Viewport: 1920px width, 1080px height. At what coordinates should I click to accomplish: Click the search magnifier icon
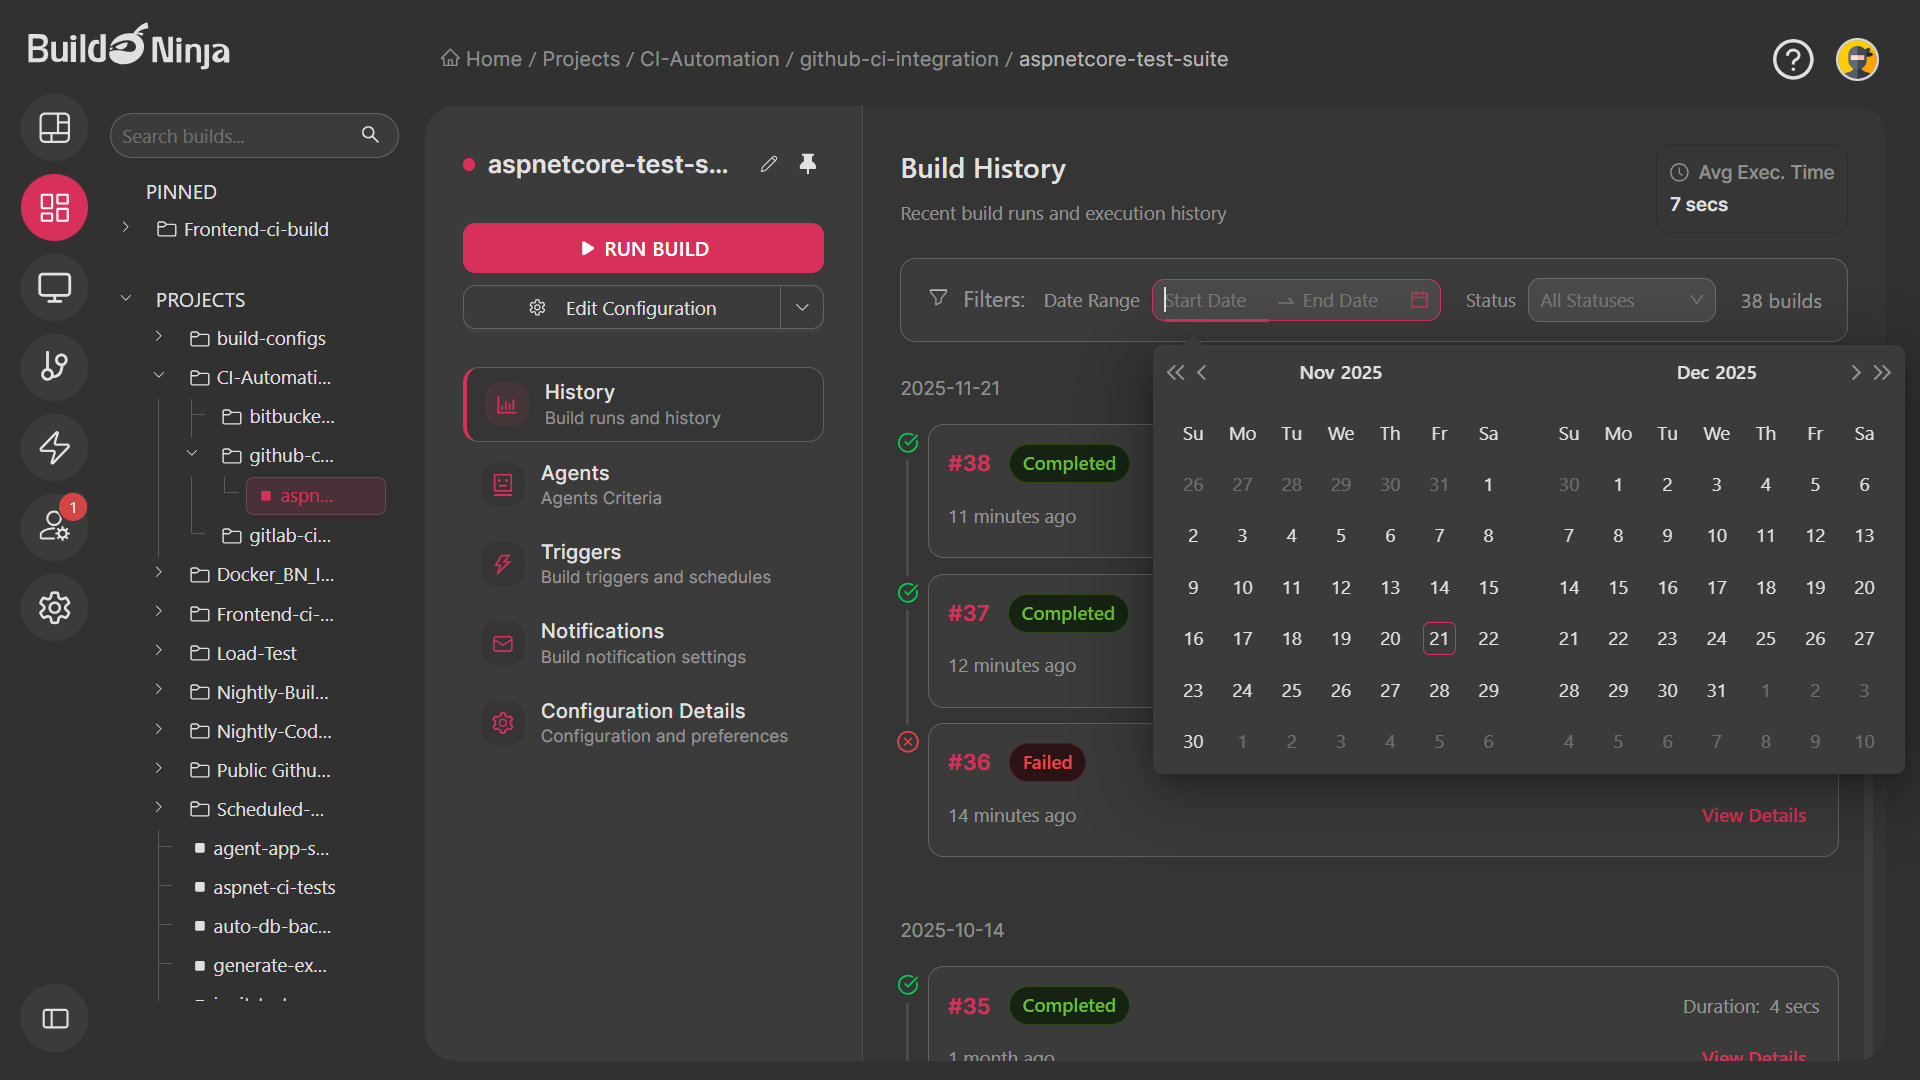[370, 135]
